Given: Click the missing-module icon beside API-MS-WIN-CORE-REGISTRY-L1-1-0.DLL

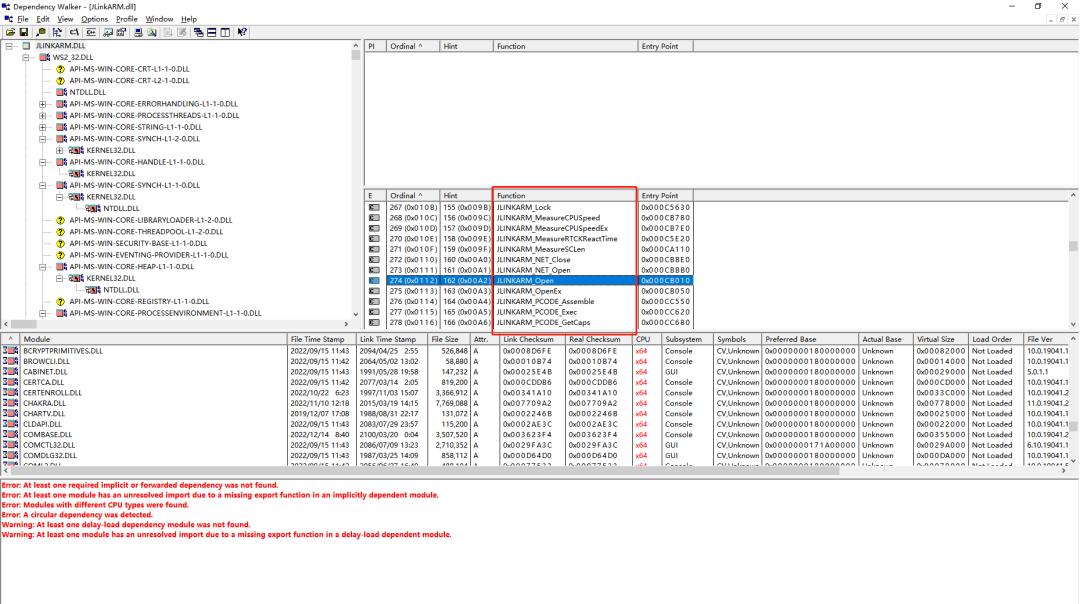Looking at the screenshot, I should (x=61, y=301).
